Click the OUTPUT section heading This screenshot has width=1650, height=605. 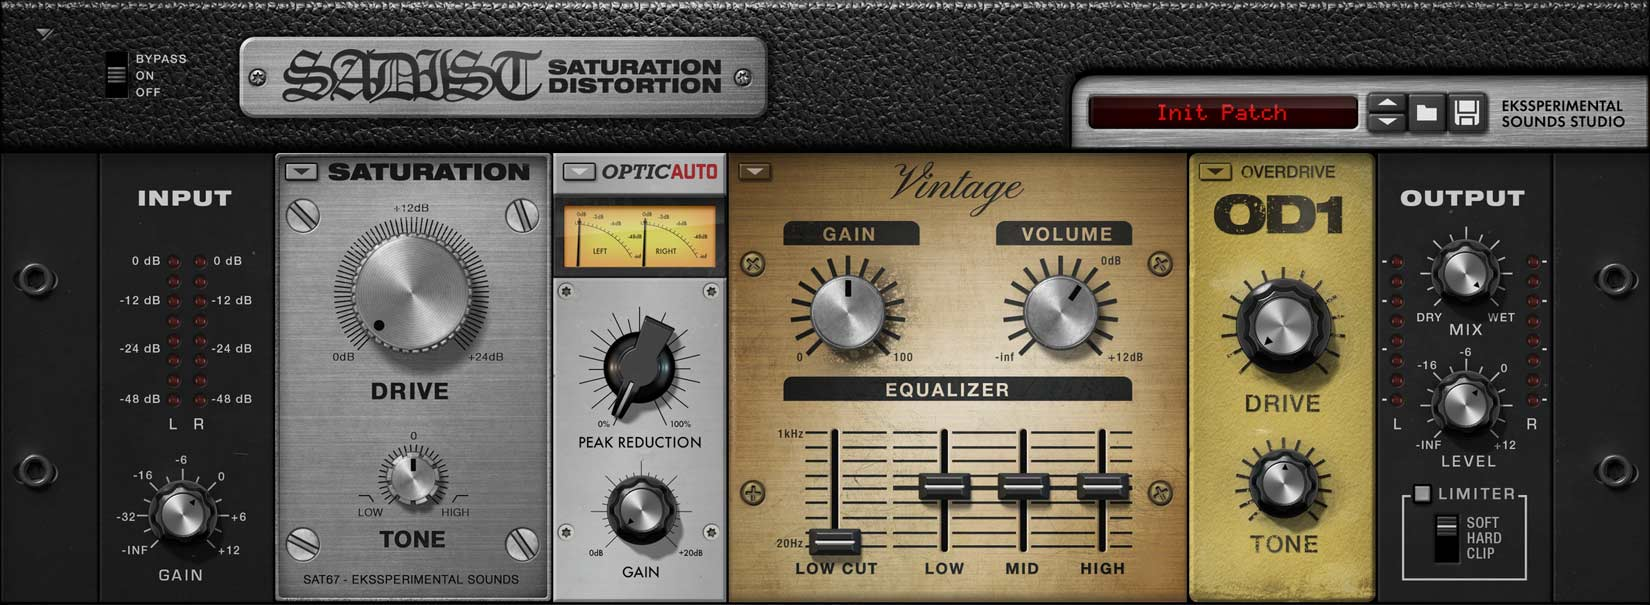tap(1462, 198)
